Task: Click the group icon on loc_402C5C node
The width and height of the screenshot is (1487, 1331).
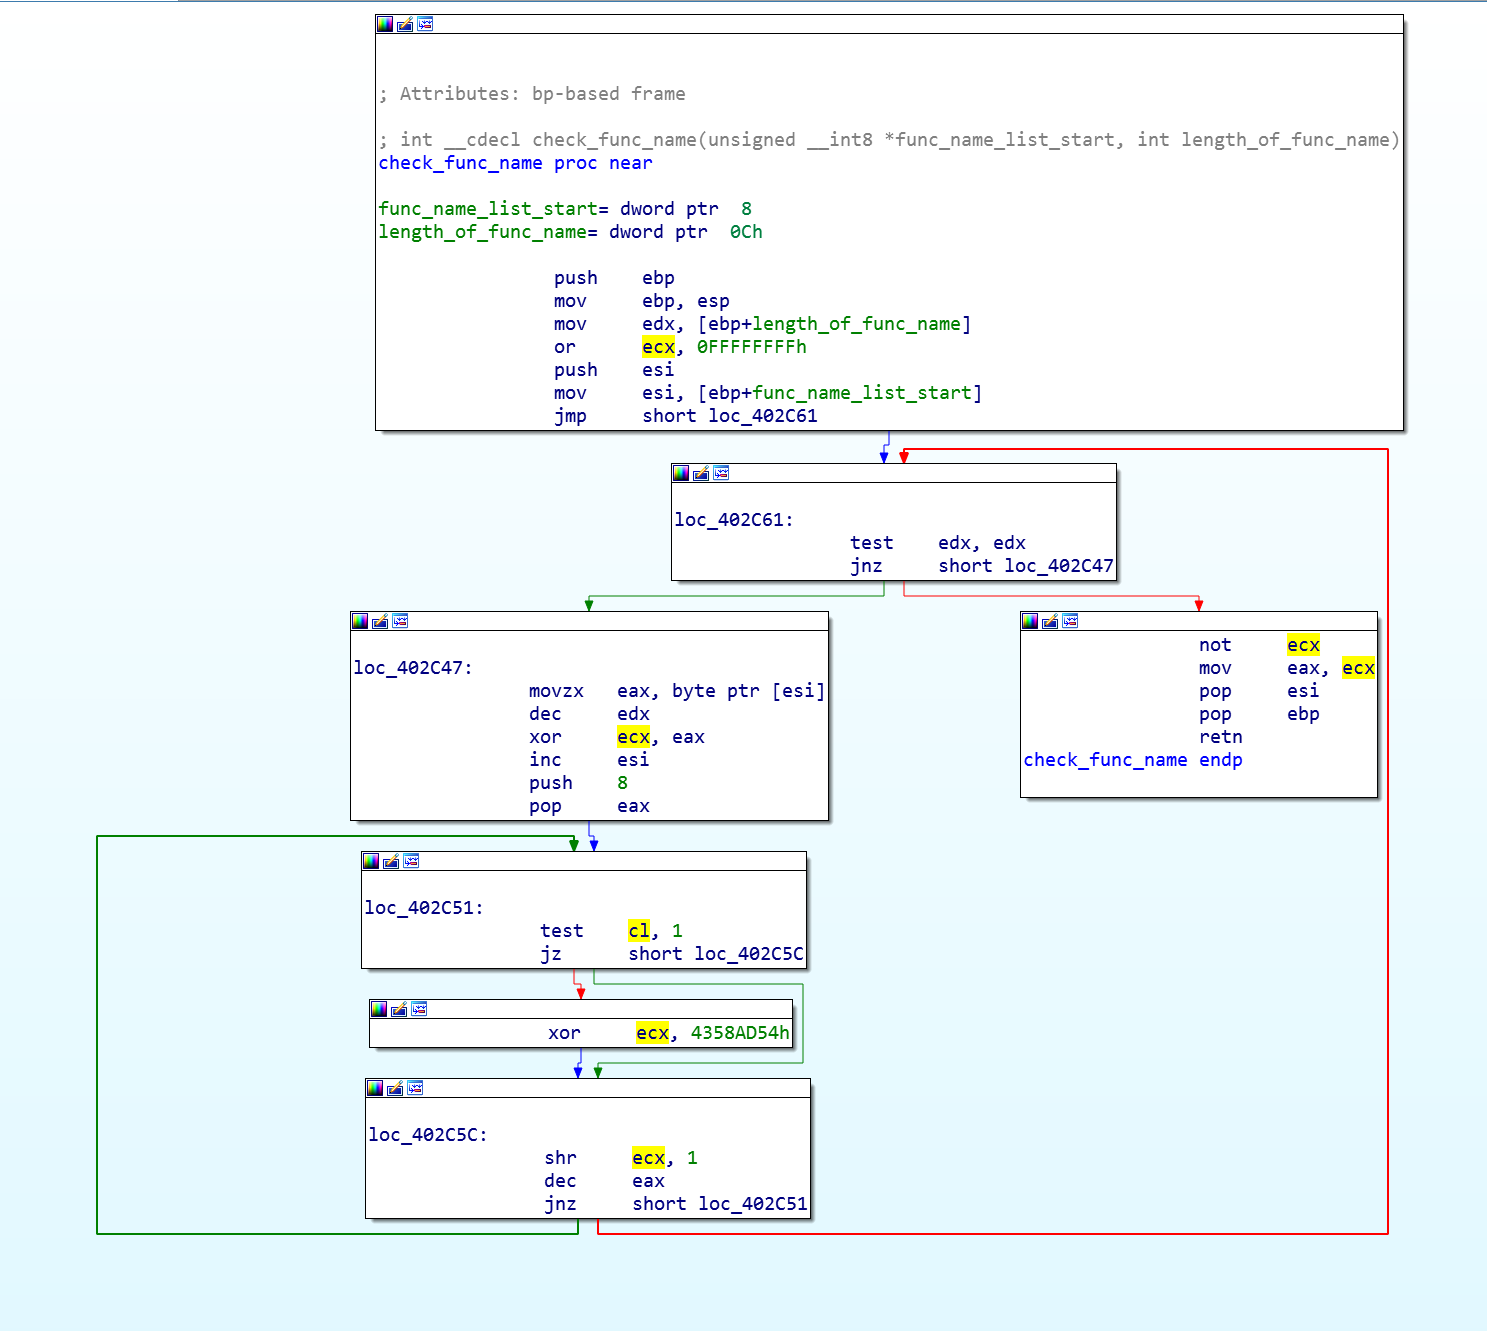Action: tap(415, 1088)
